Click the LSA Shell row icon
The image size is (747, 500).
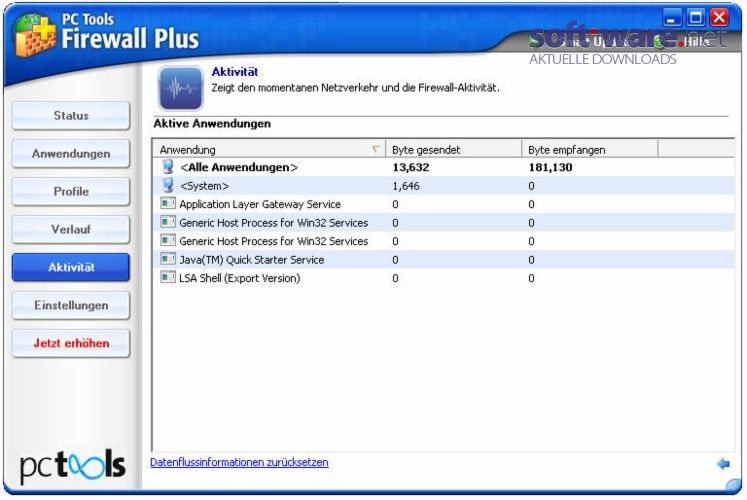(x=168, y=277)
